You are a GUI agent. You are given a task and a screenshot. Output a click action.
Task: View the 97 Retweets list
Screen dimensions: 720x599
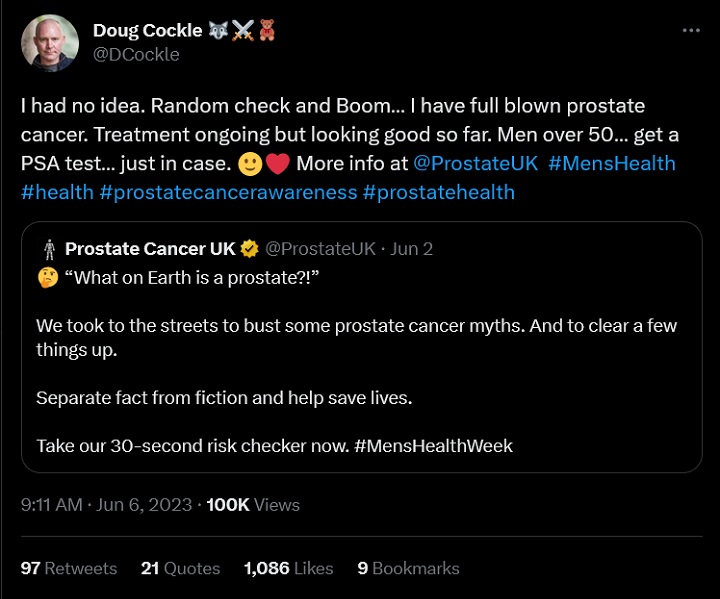69,568
